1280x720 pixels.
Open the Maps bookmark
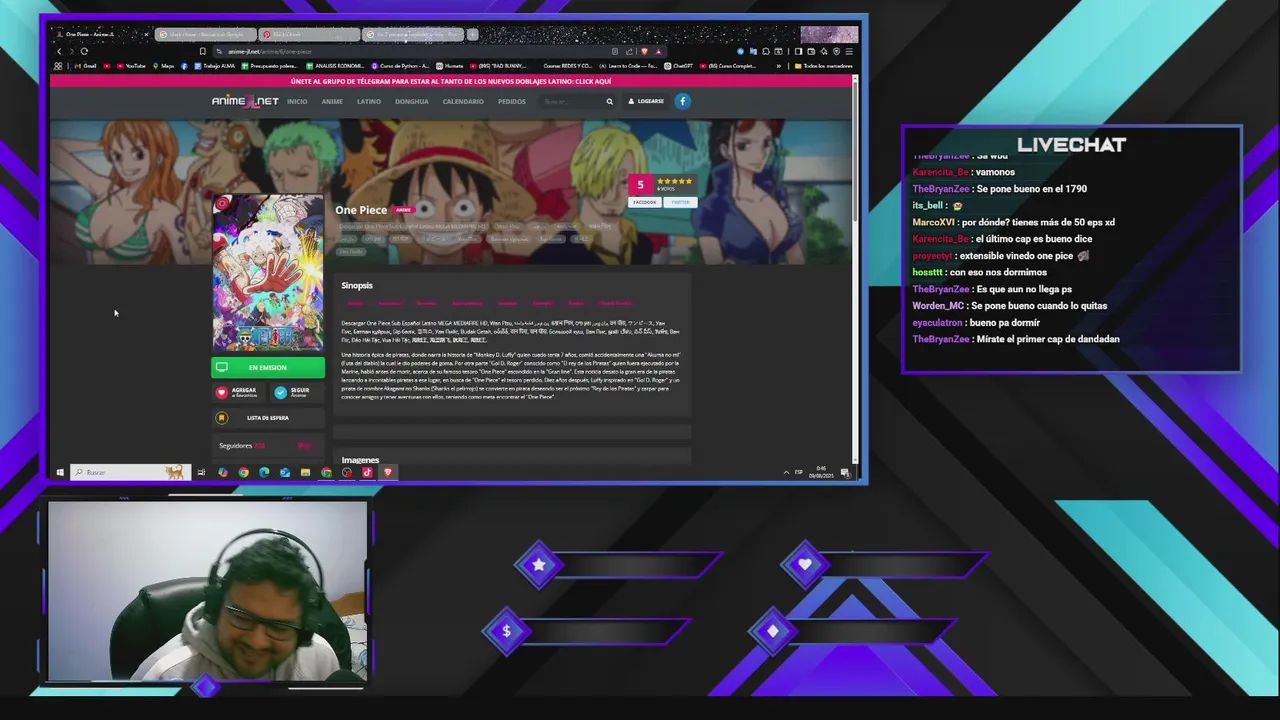[x=163, y=66]
